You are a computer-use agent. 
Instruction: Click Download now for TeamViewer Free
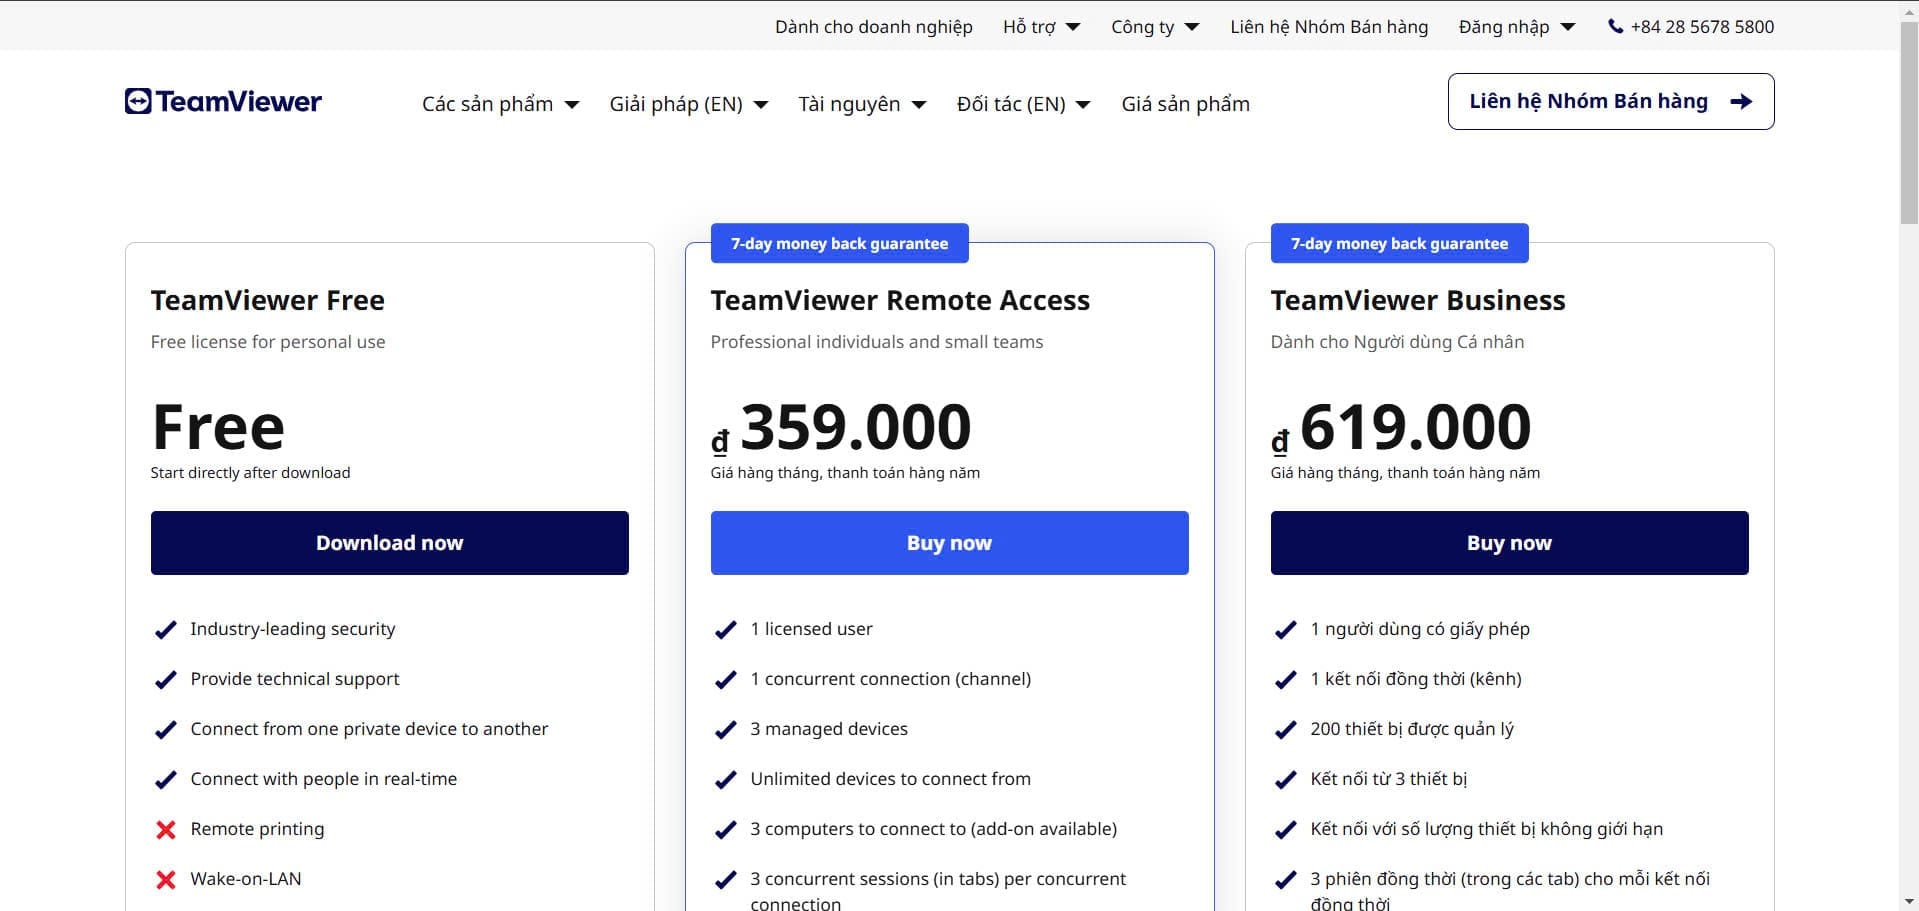(x=390, y=543)
